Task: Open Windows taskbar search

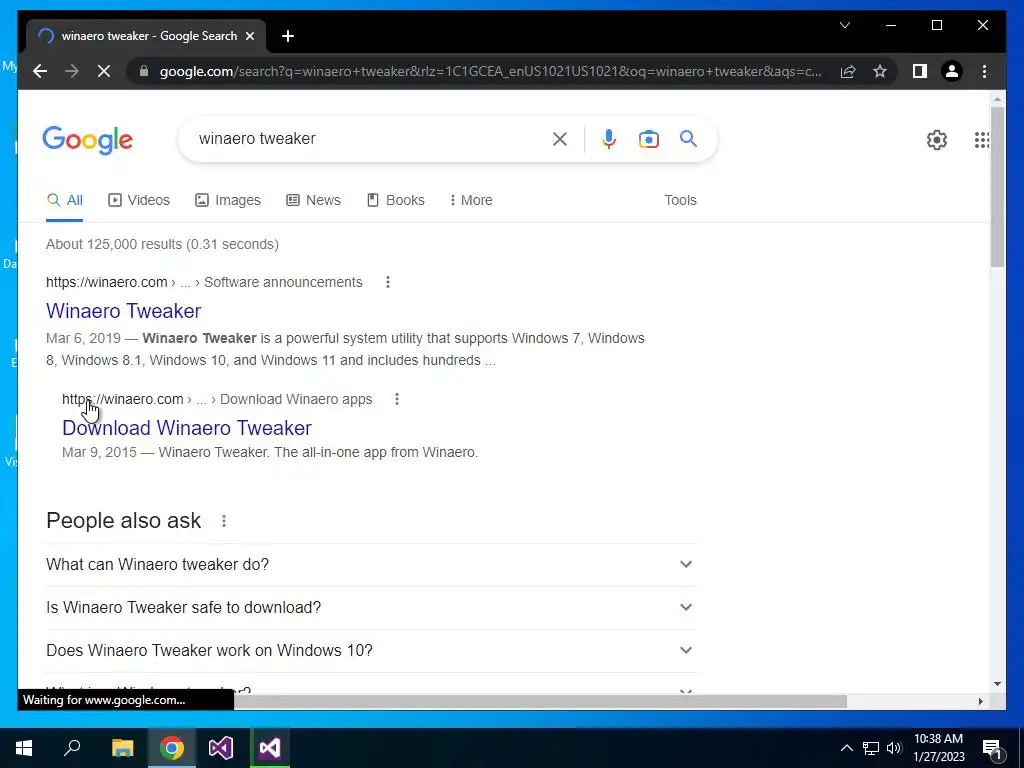Action: [x=72, y=748]
